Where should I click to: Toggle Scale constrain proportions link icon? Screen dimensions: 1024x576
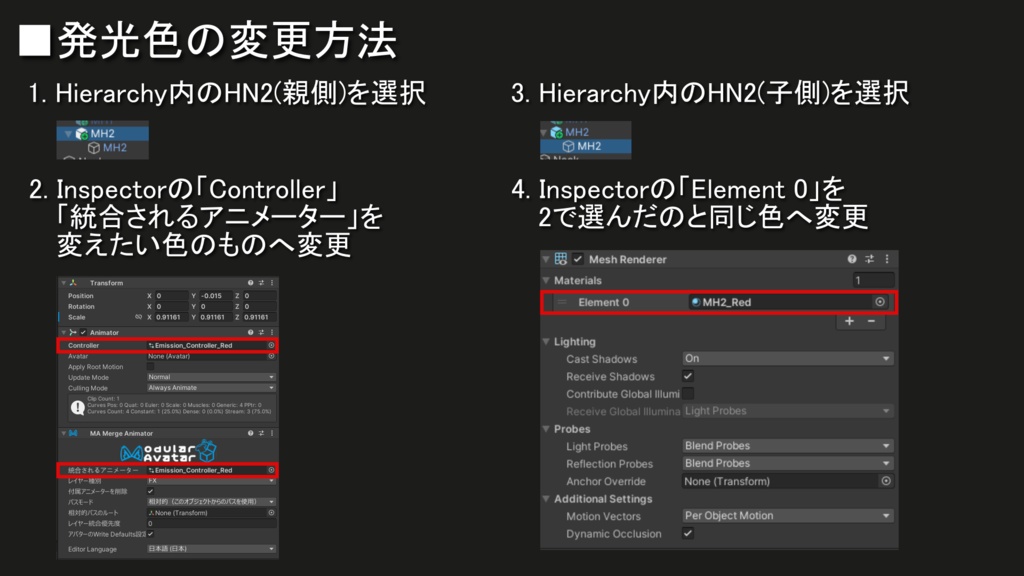tap(138, 317)
